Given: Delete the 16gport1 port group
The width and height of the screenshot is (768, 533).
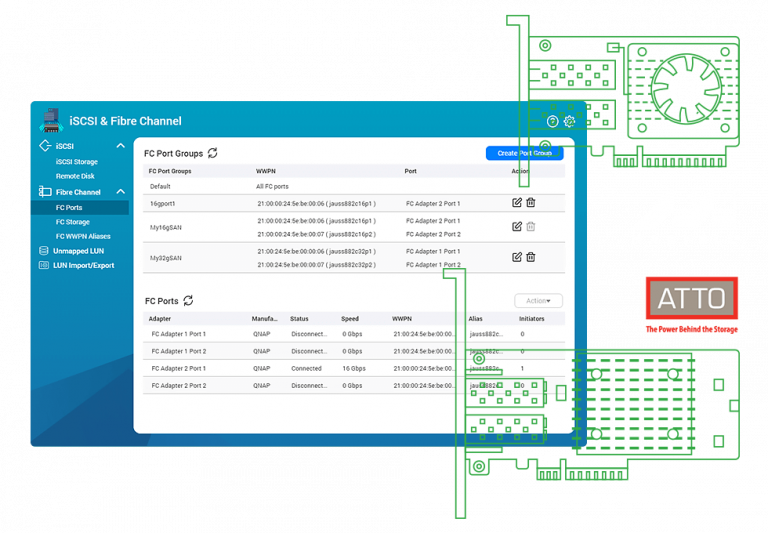Looking at the screenshot, I should pos(531,202).
